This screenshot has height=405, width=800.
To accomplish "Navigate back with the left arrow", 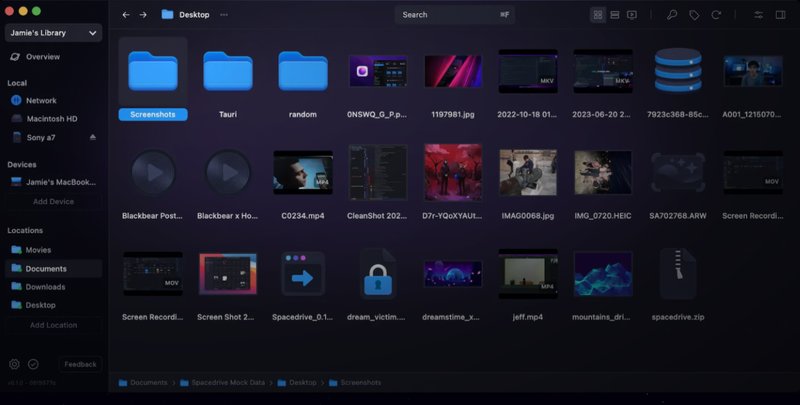I will pos(125,15).
